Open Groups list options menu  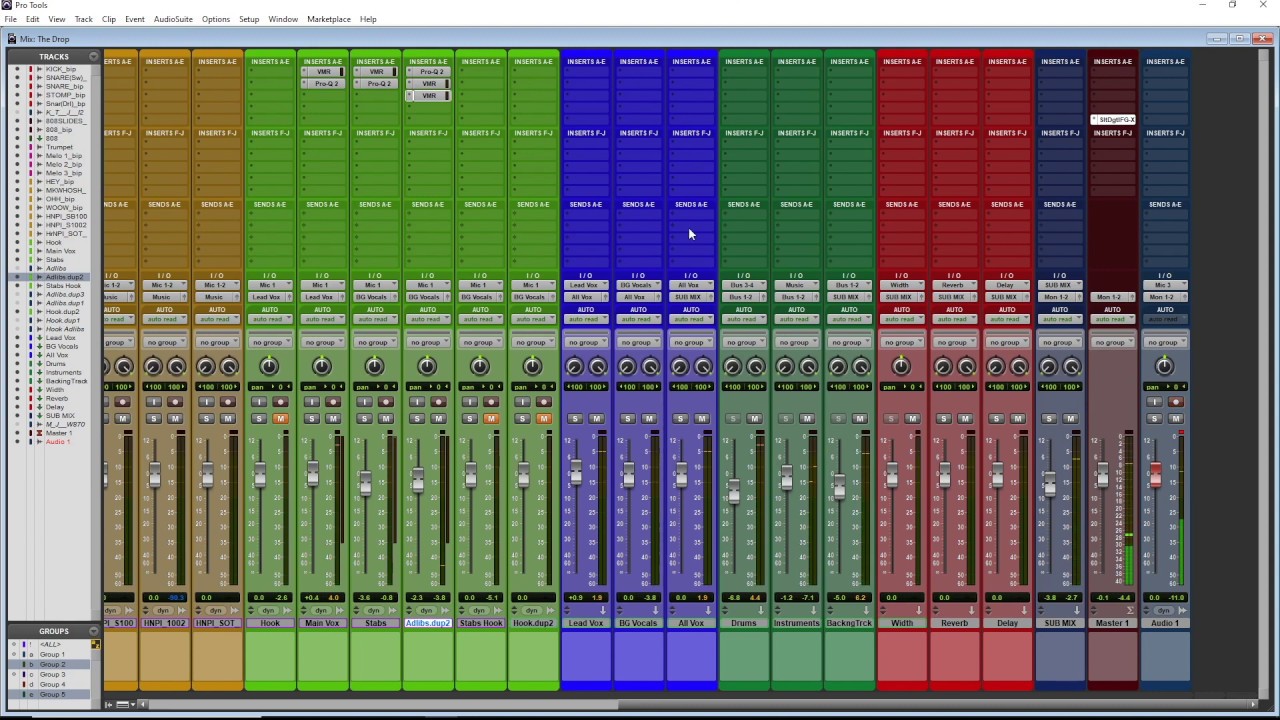coord(94,631)
